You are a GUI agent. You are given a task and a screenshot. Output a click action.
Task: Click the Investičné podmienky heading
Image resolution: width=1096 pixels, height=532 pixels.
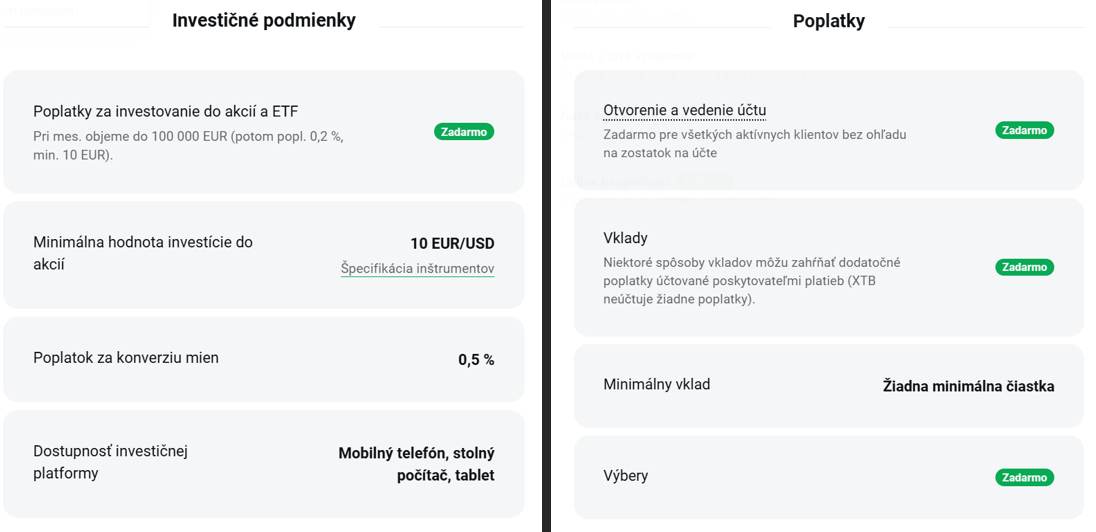[x=264, y=20]
